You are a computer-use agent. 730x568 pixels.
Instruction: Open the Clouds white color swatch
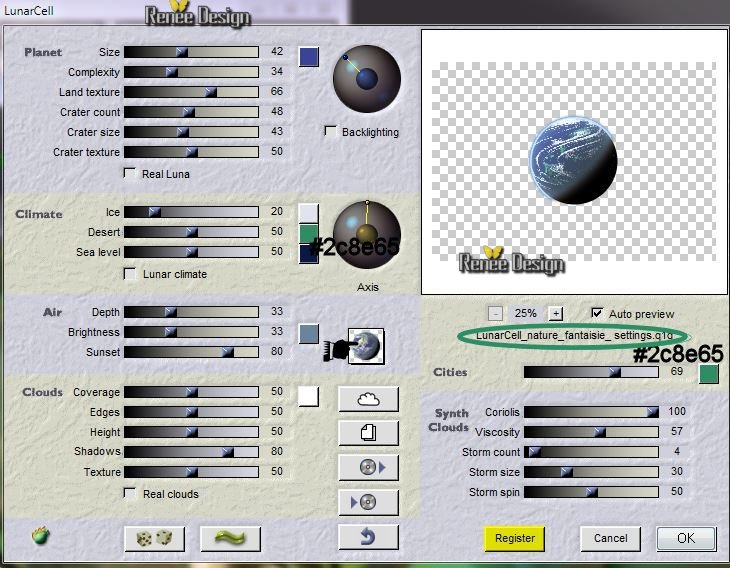pos(309,397)
